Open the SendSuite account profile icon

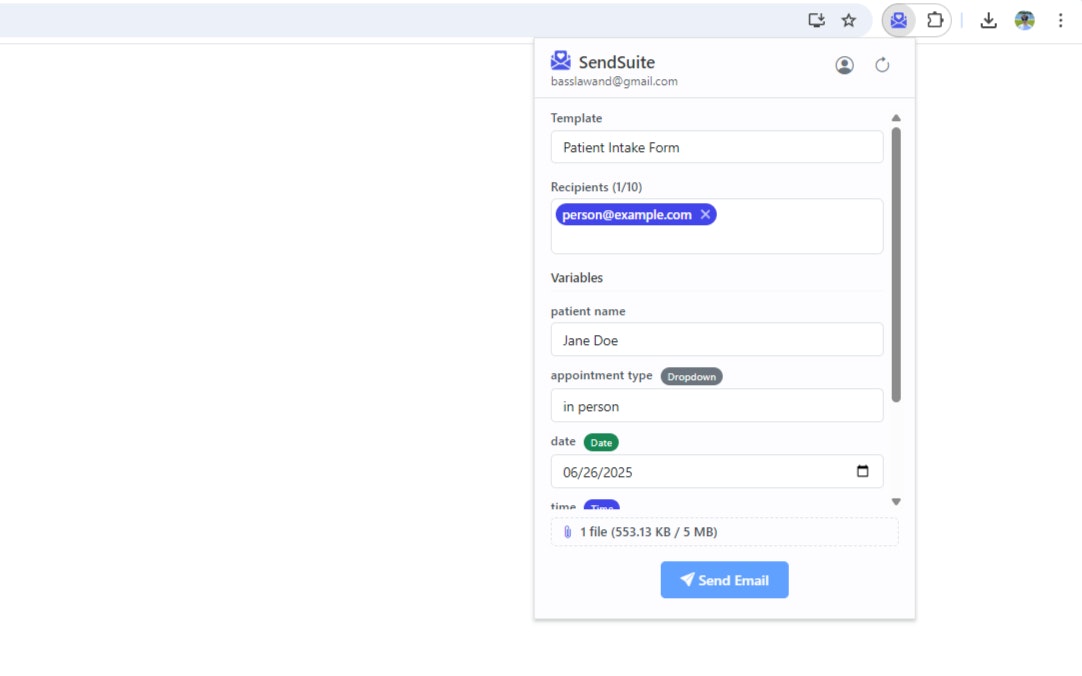tap(845, 65)
